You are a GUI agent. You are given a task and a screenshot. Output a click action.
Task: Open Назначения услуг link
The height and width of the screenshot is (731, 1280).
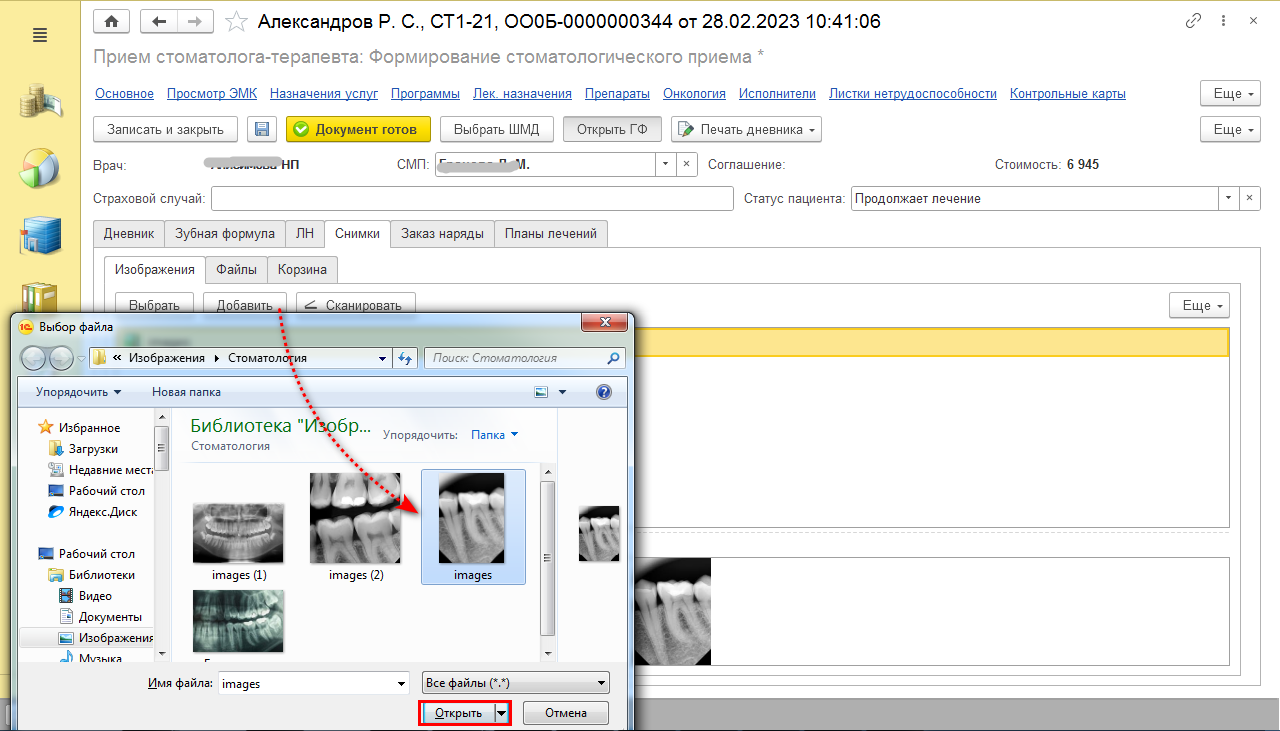point(324,94)
